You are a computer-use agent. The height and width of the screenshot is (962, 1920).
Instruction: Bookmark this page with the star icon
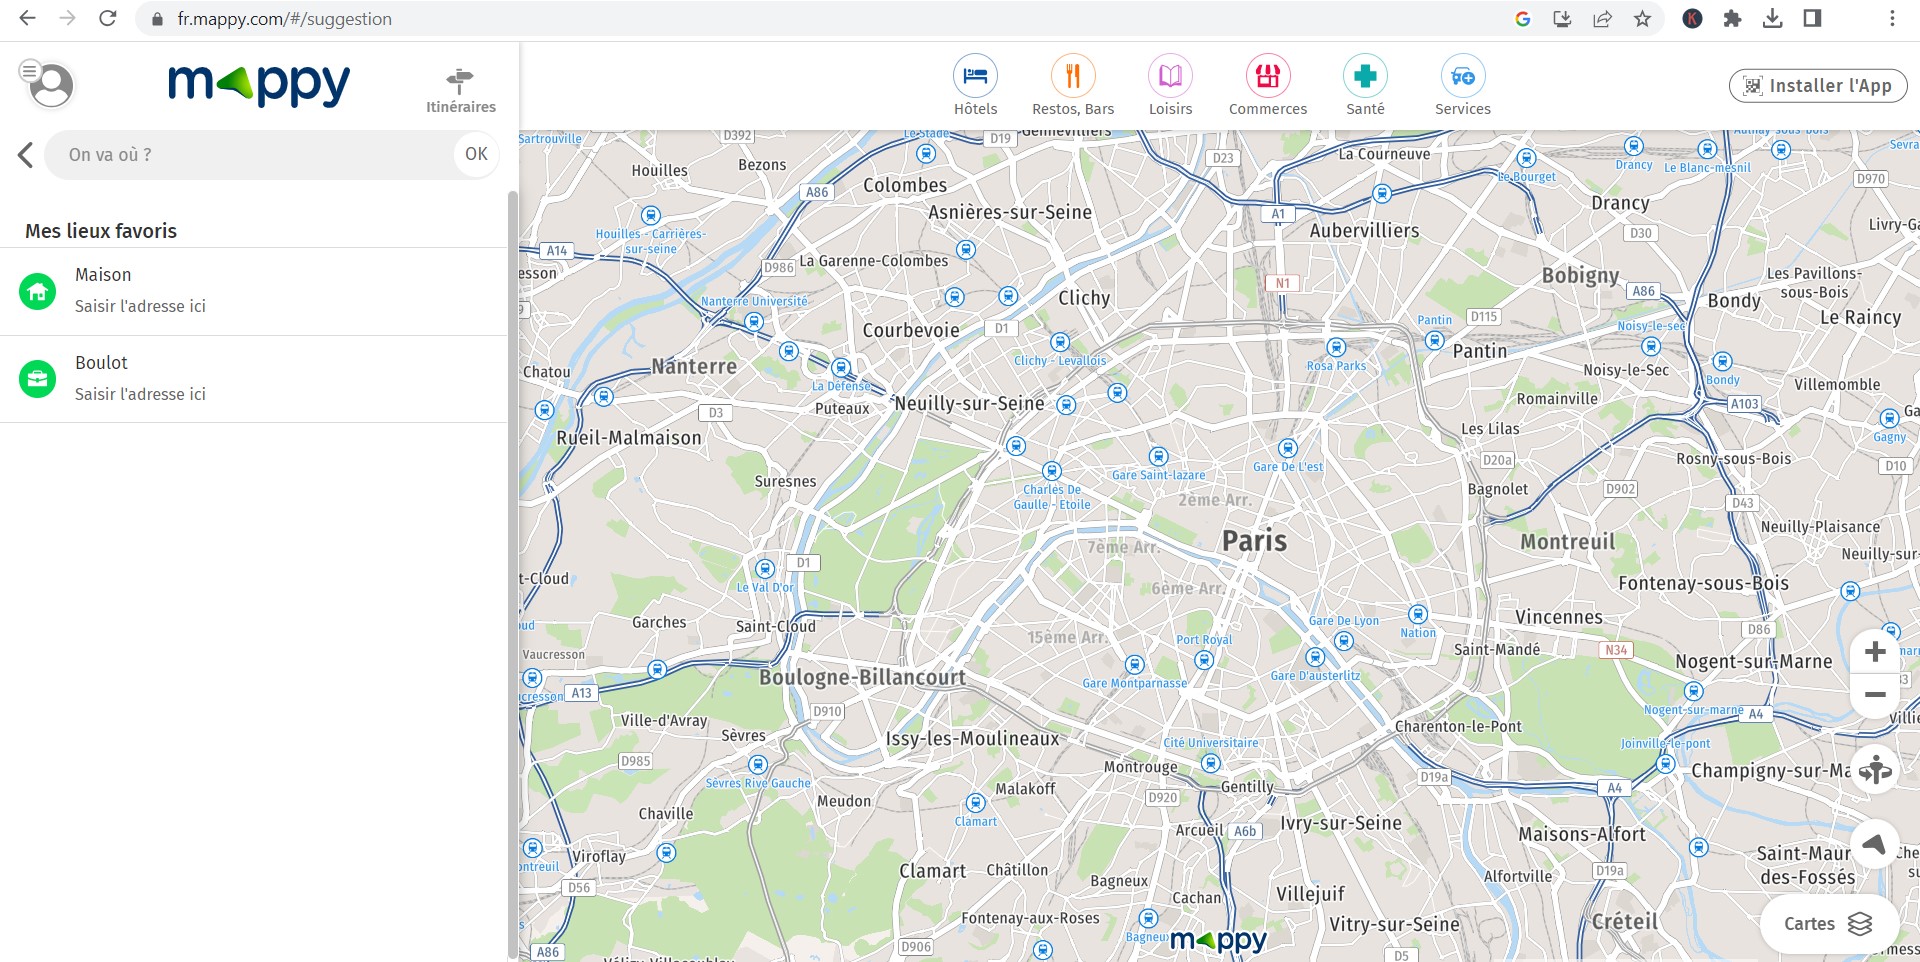pos(1642,19)
